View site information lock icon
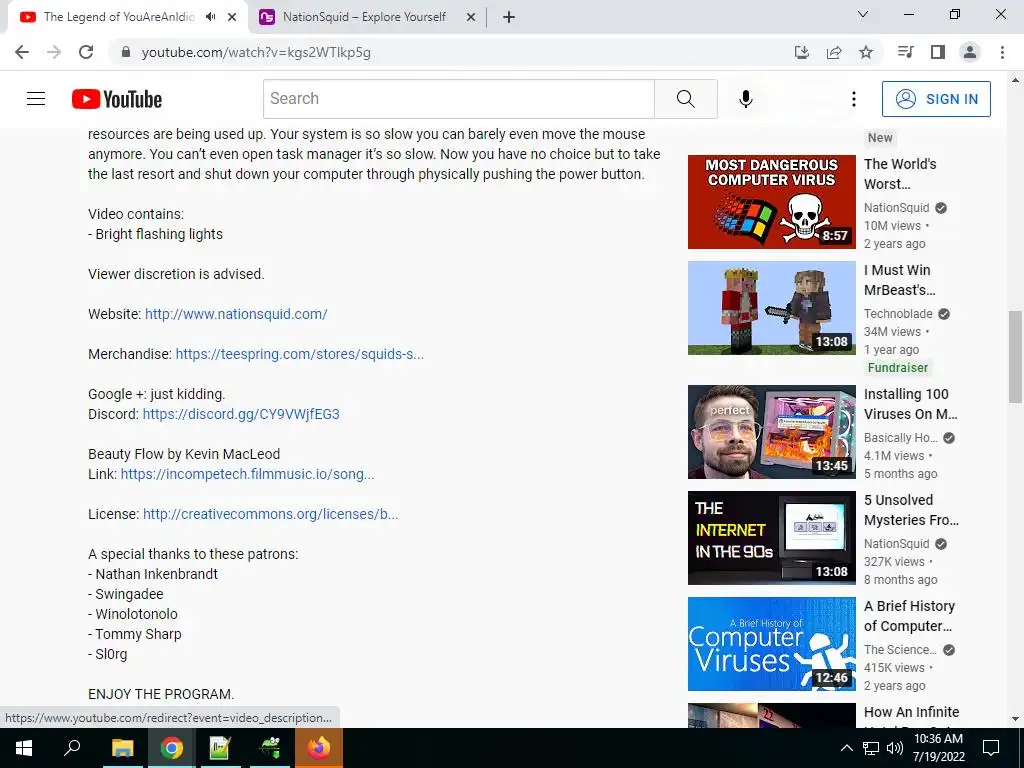The image size is (1024, 768). [126, 52]
